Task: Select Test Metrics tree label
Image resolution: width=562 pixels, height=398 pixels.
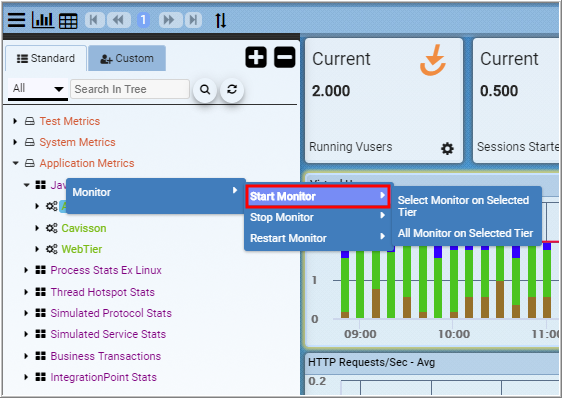Action: coord(70,121)
